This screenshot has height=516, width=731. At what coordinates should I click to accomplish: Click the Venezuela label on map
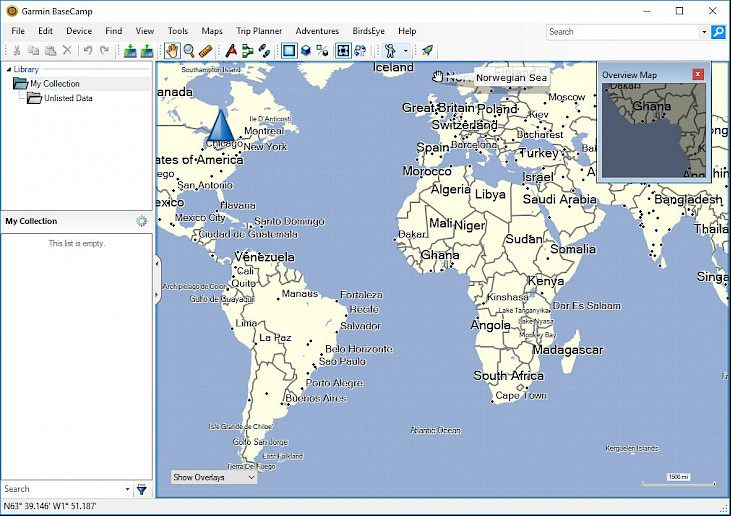264,257
